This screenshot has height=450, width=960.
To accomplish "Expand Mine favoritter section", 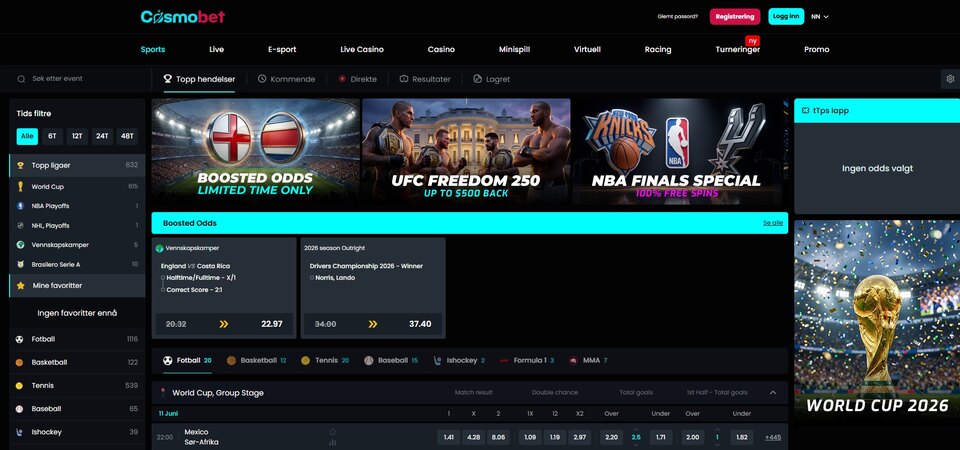I will coord(77,285).
